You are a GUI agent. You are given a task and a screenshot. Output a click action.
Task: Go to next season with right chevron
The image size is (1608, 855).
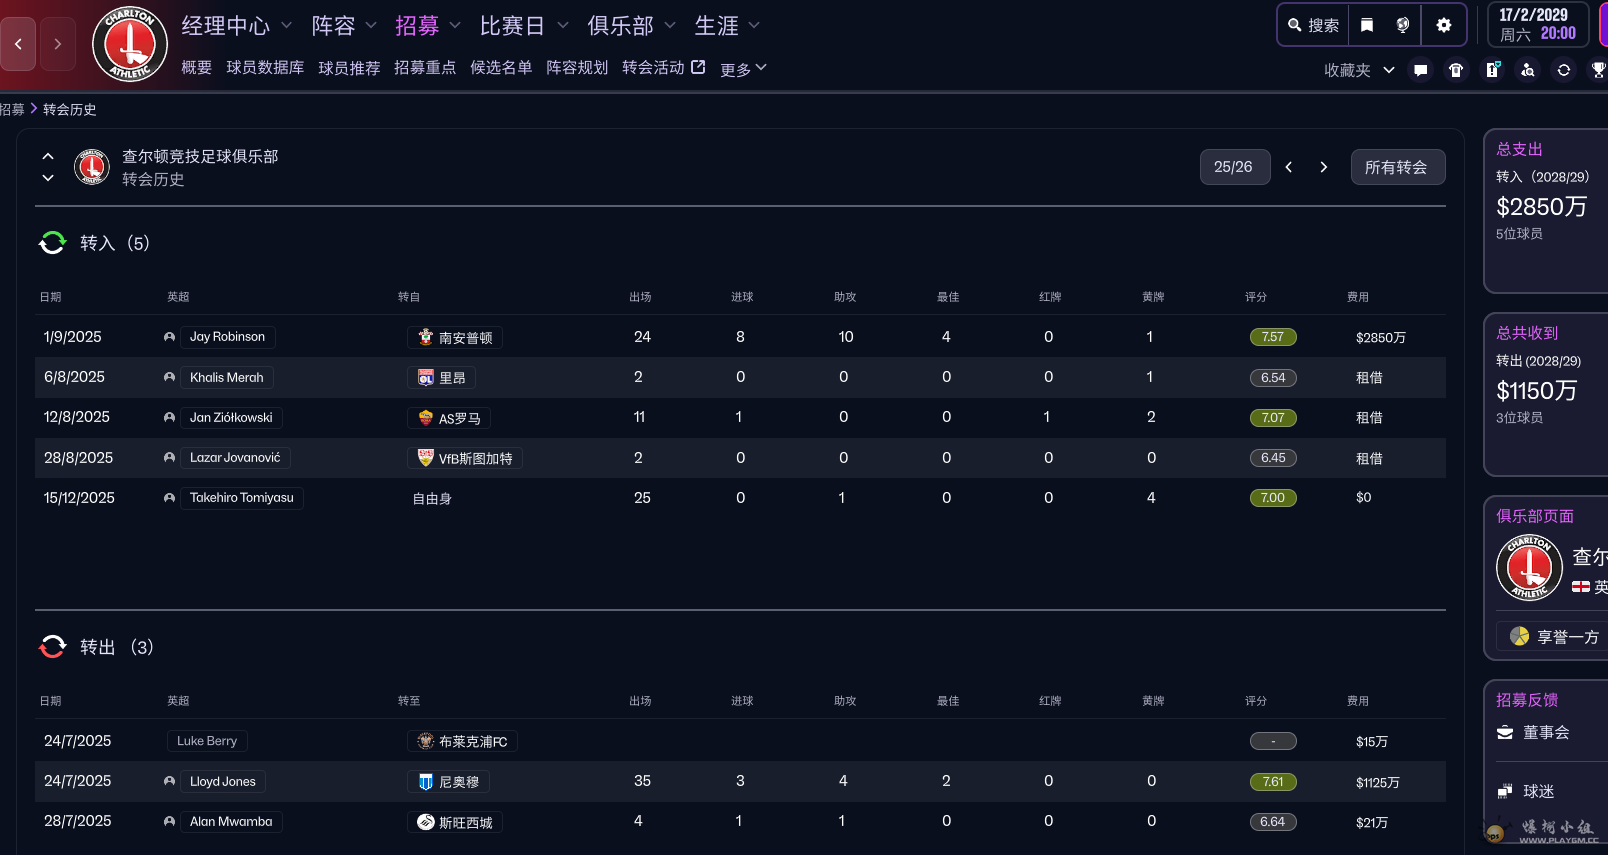1324,167
